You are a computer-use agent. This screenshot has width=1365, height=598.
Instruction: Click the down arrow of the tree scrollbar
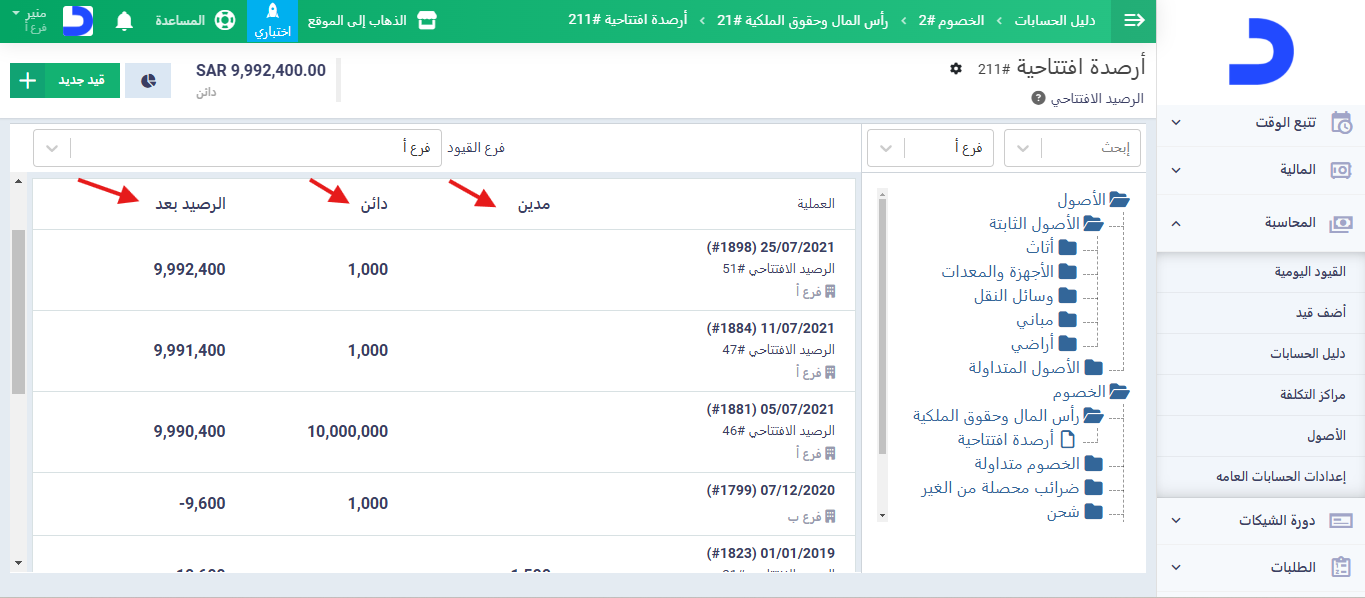[882, 516]
